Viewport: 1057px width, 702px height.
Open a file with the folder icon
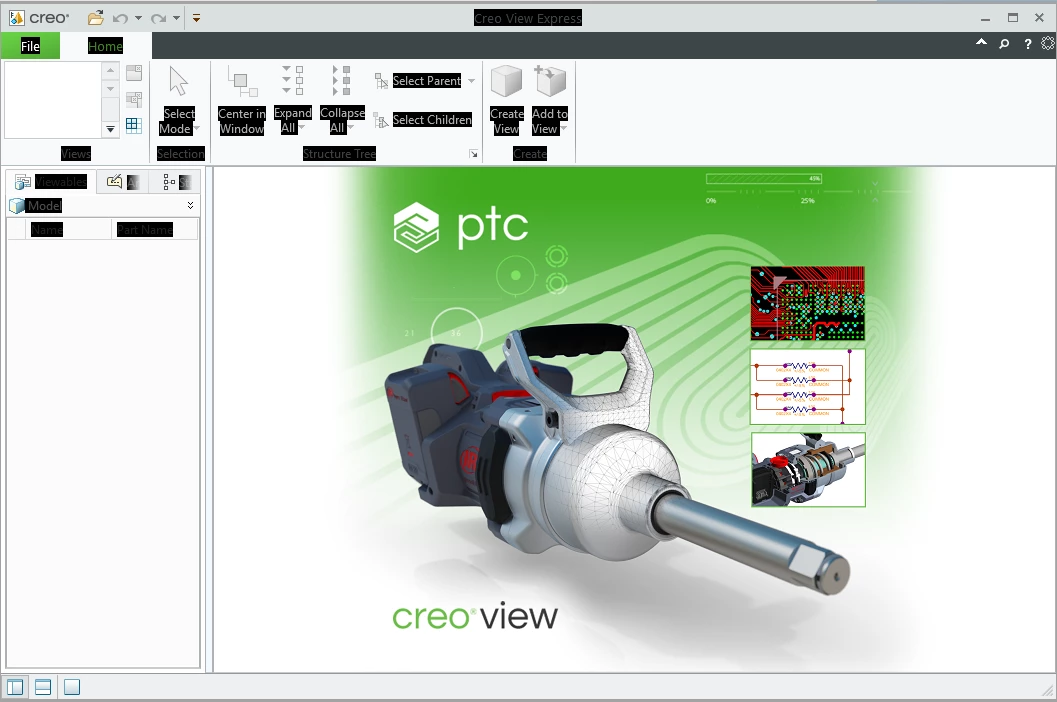tap(96, 18)
